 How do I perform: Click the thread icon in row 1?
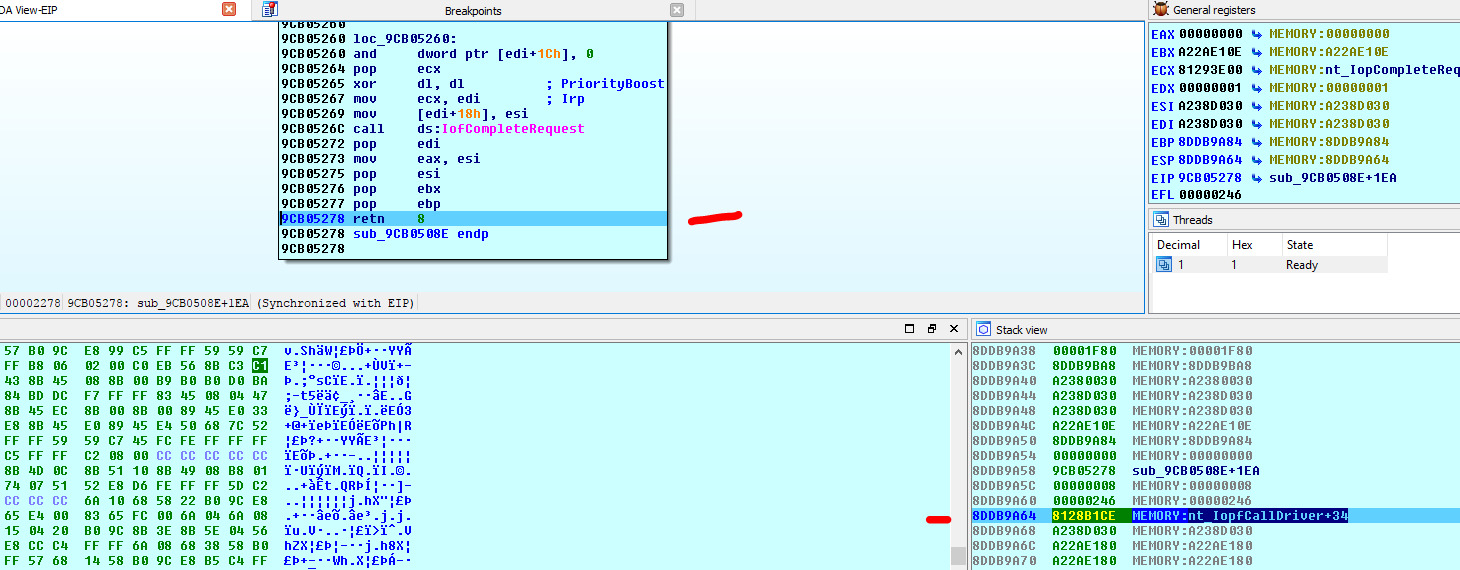(1164, 265)
